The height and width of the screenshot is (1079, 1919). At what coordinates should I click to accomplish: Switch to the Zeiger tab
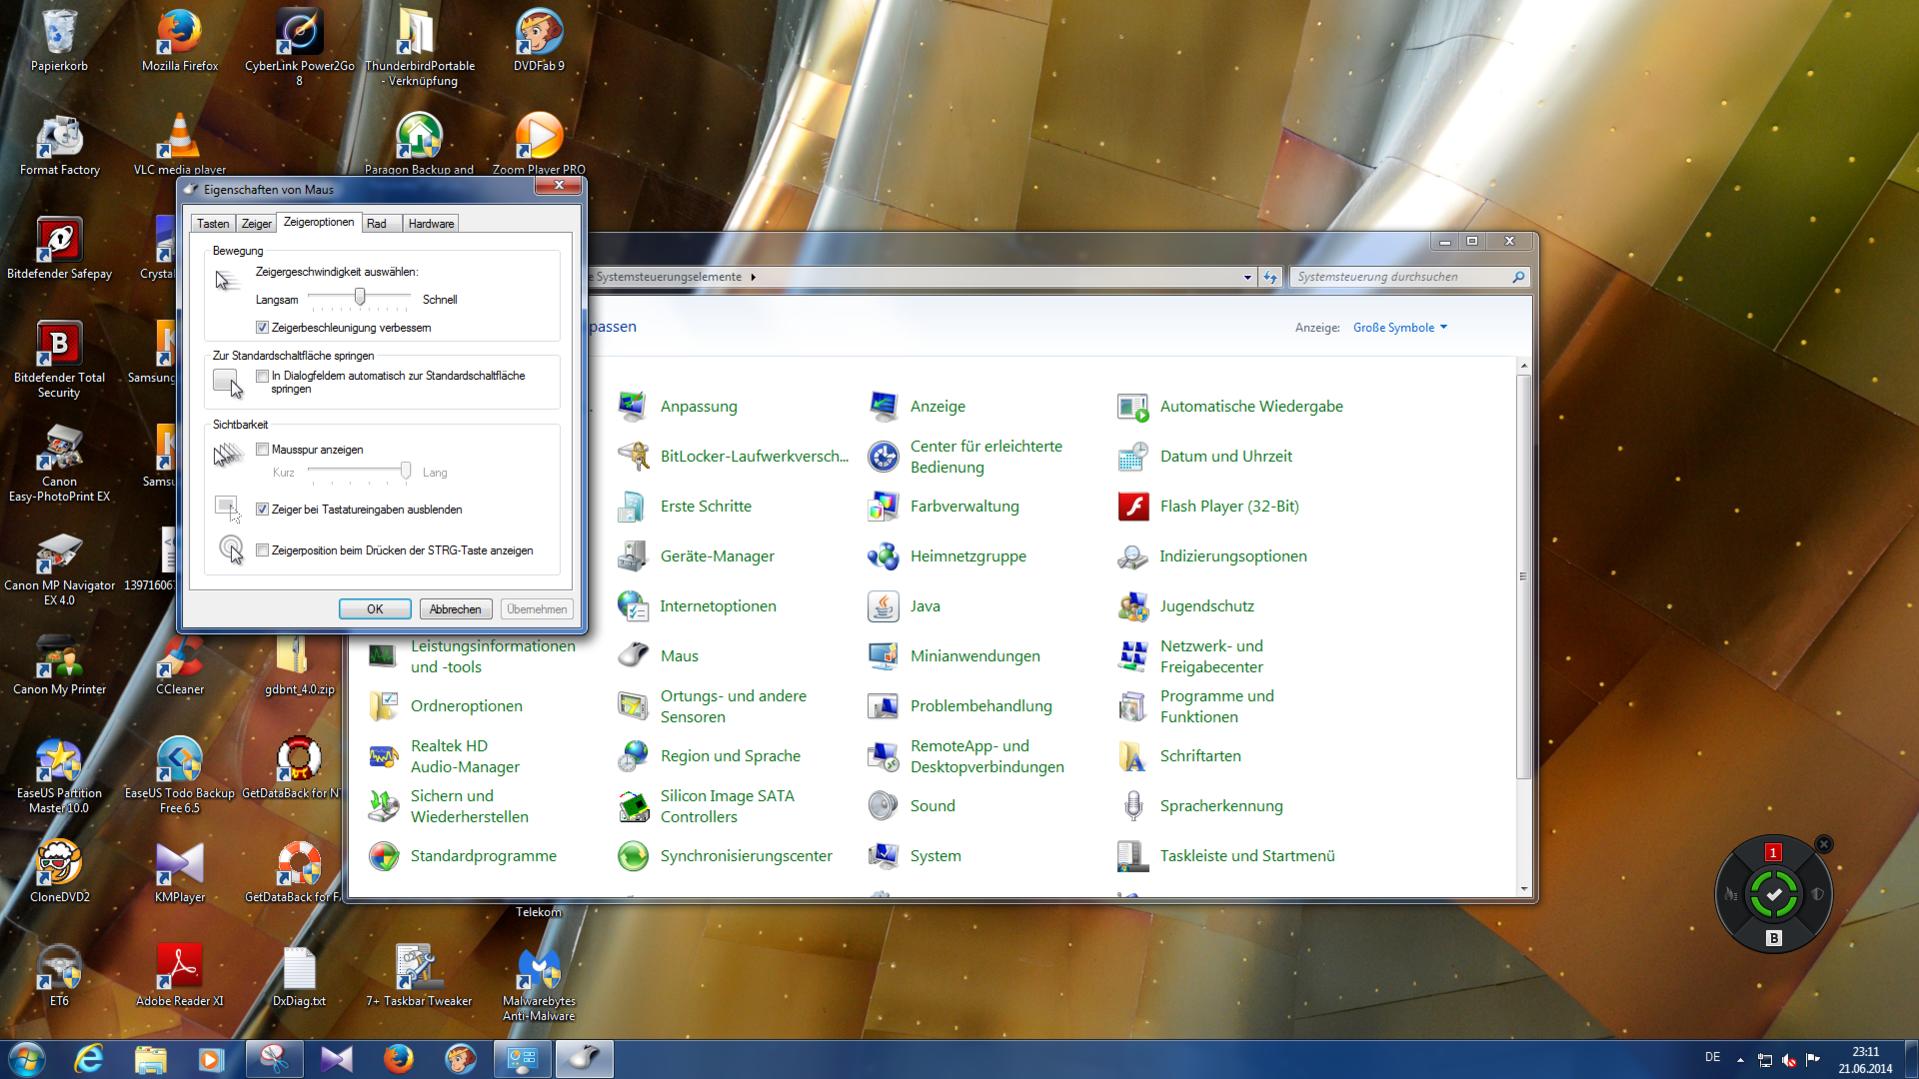click(x=256, y=224)
